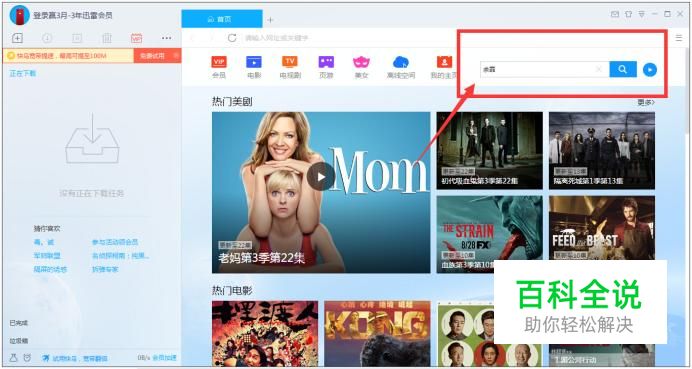Click 更多 link beside 热门美剧
The height and width of the screenshot is (369, 692).
coord(646,102)
